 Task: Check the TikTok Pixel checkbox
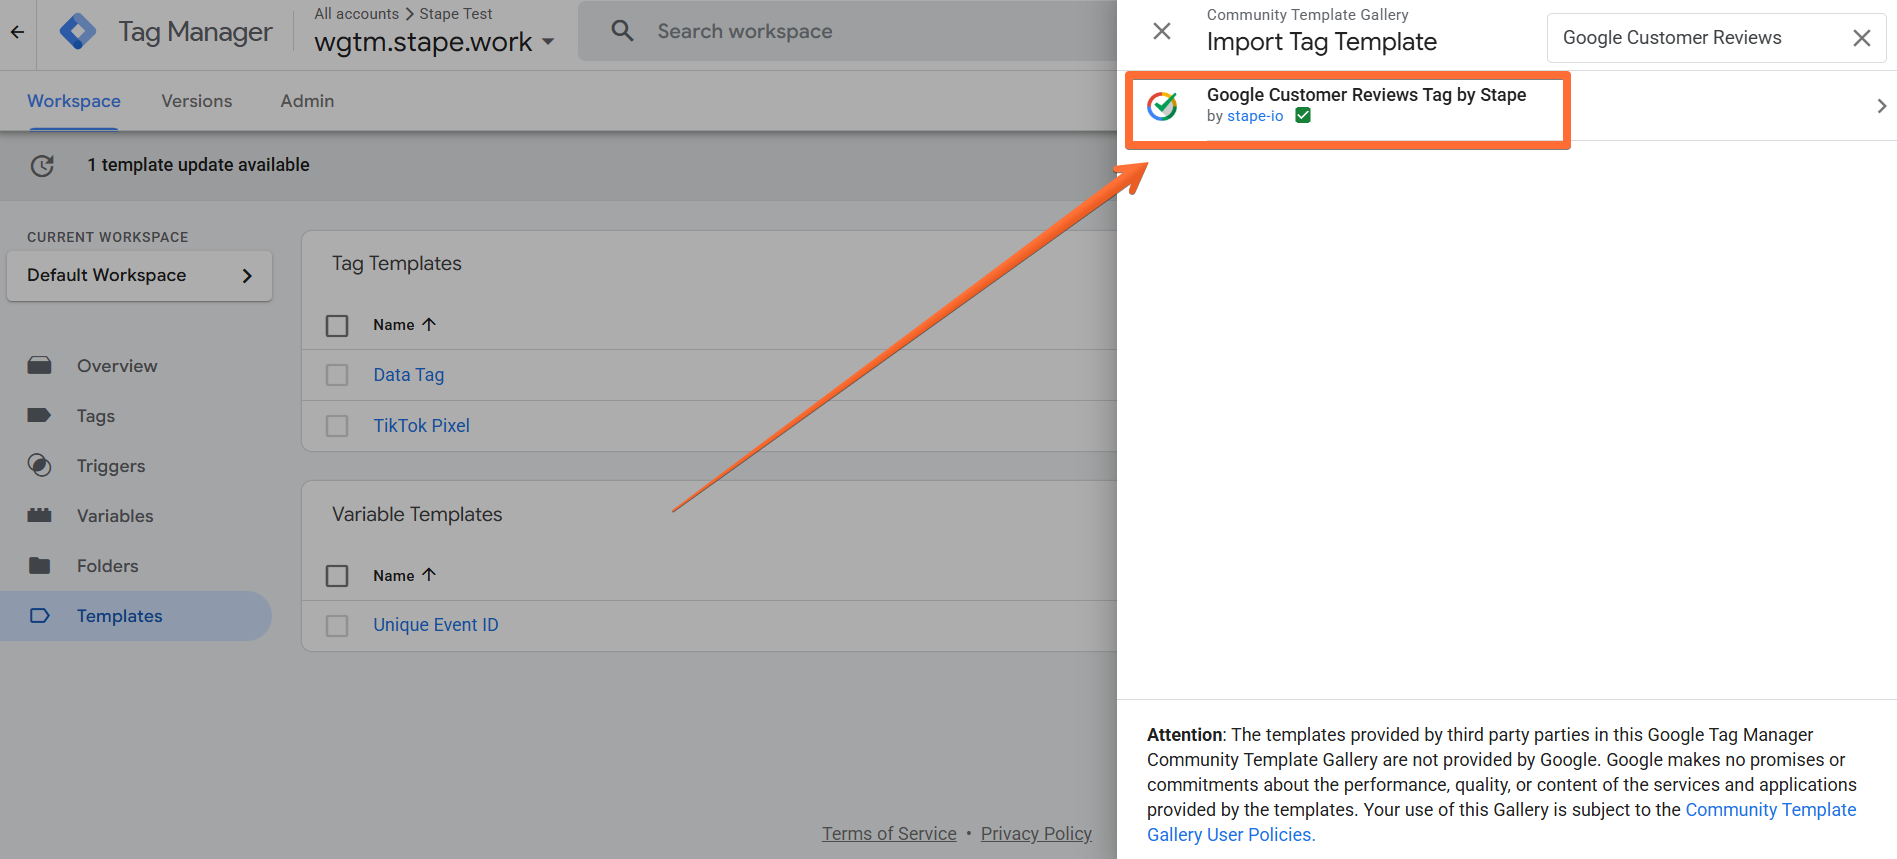coord(337,426)
